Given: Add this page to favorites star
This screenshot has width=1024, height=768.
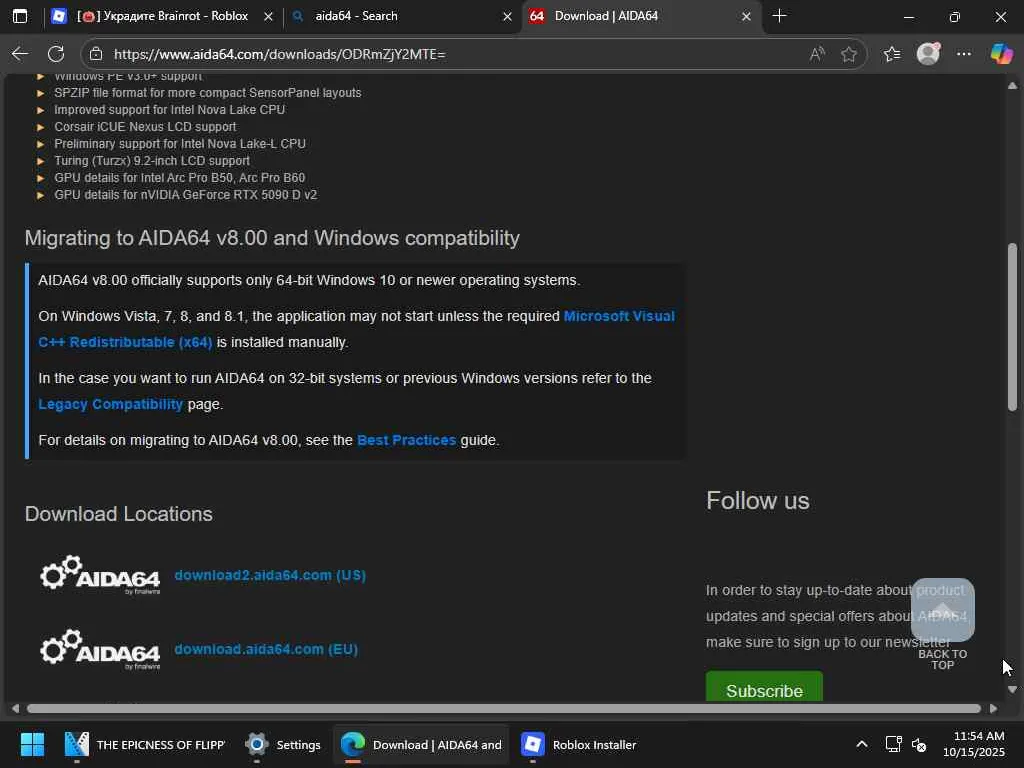Looking at the screenshot, I should (x=849, y=54).
